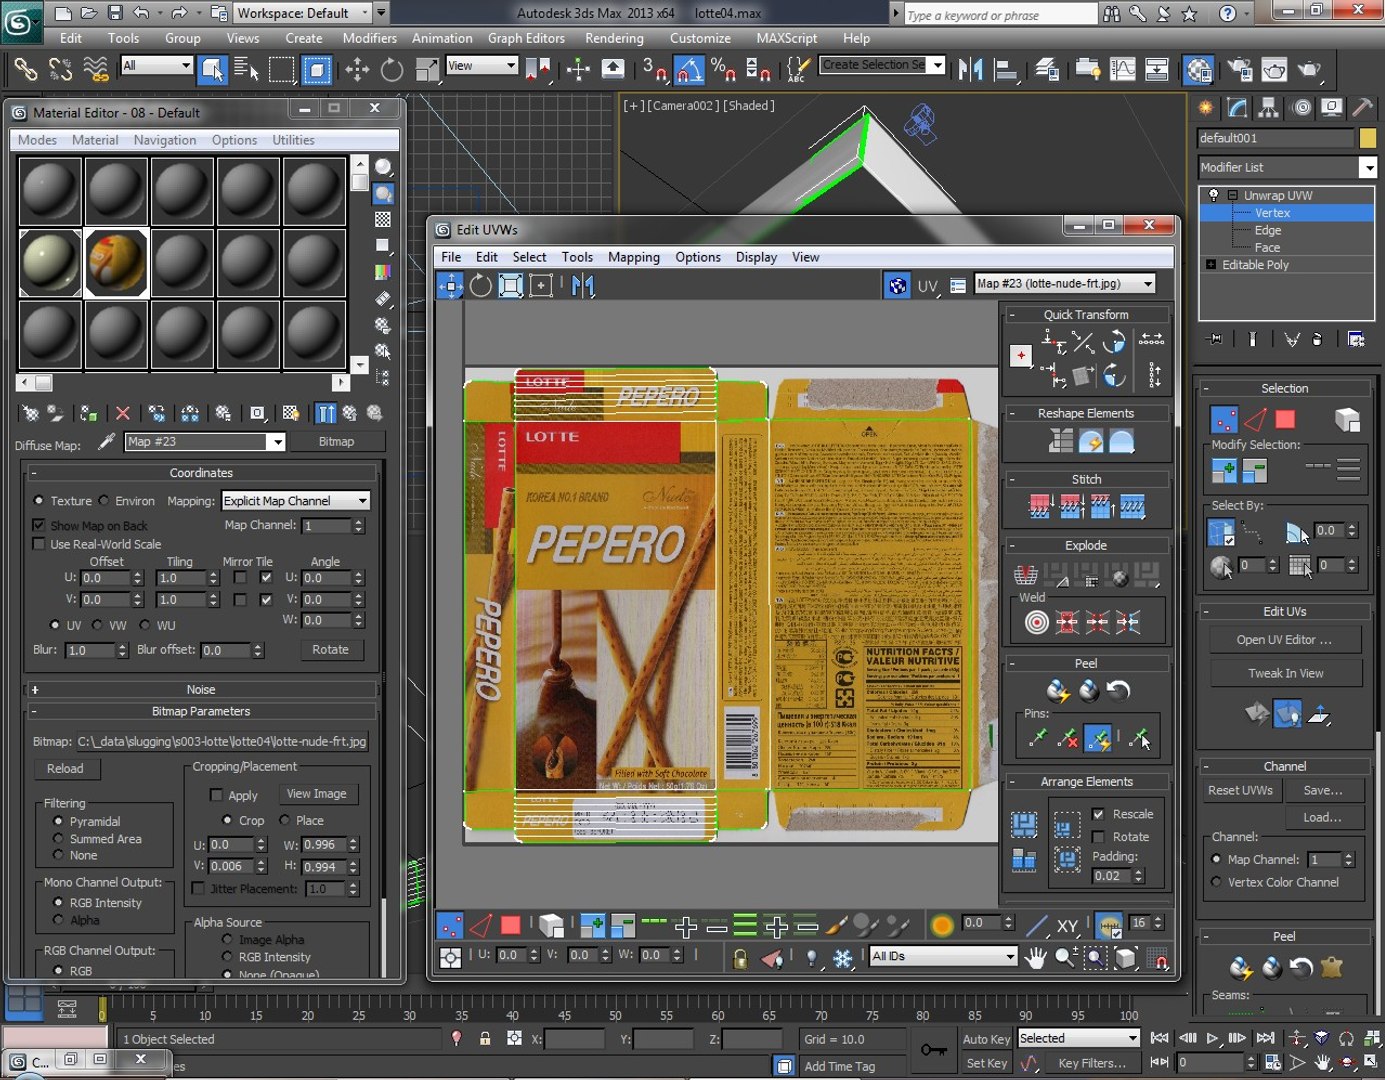This screenshot has width=1385, height=1080.
Task: Click the Reload bitmap button
Action: 65,769
